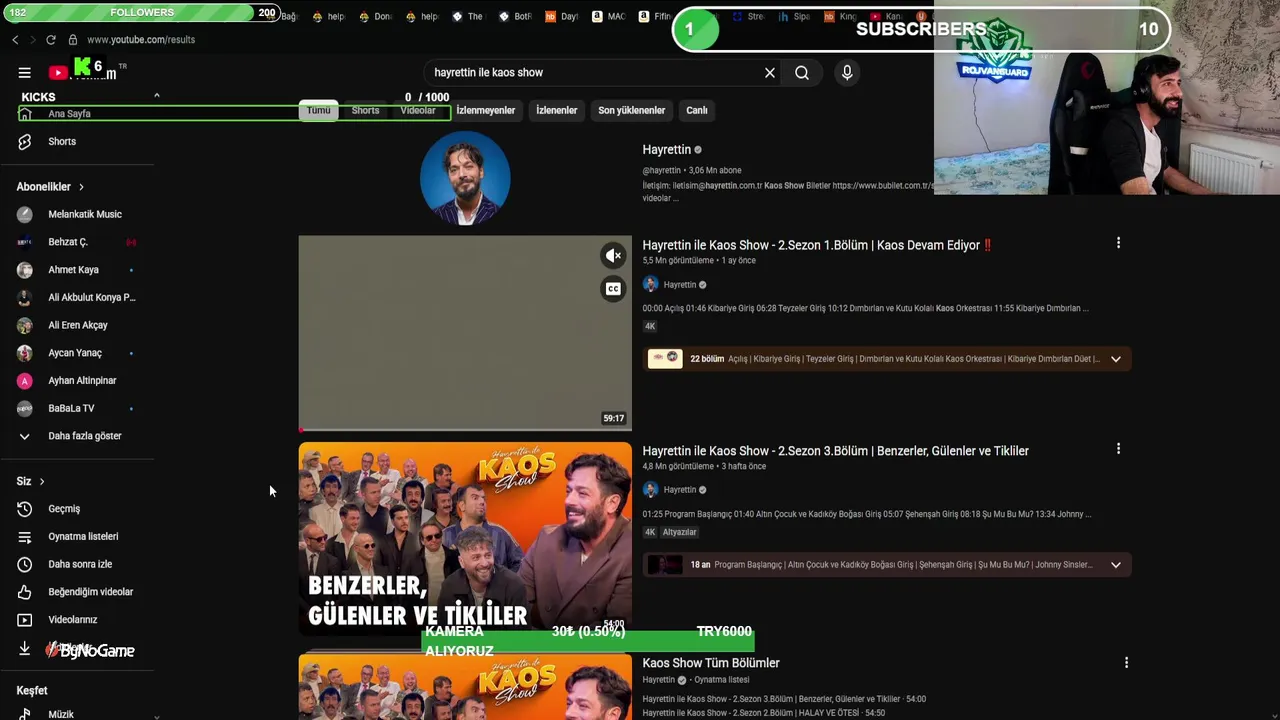Select Son yüklenenler filter chip

(x=631, y=110)
